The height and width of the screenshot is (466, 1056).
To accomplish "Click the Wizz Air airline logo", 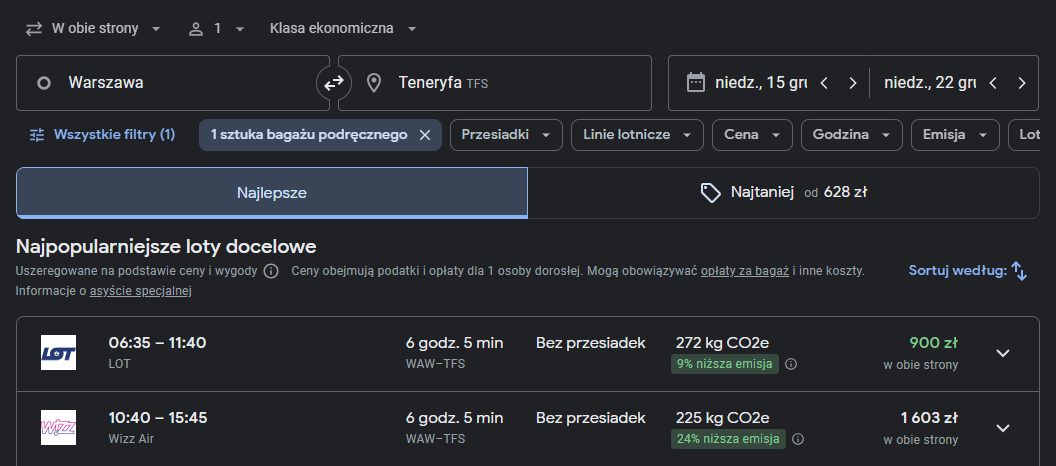I will pos(59,428).
